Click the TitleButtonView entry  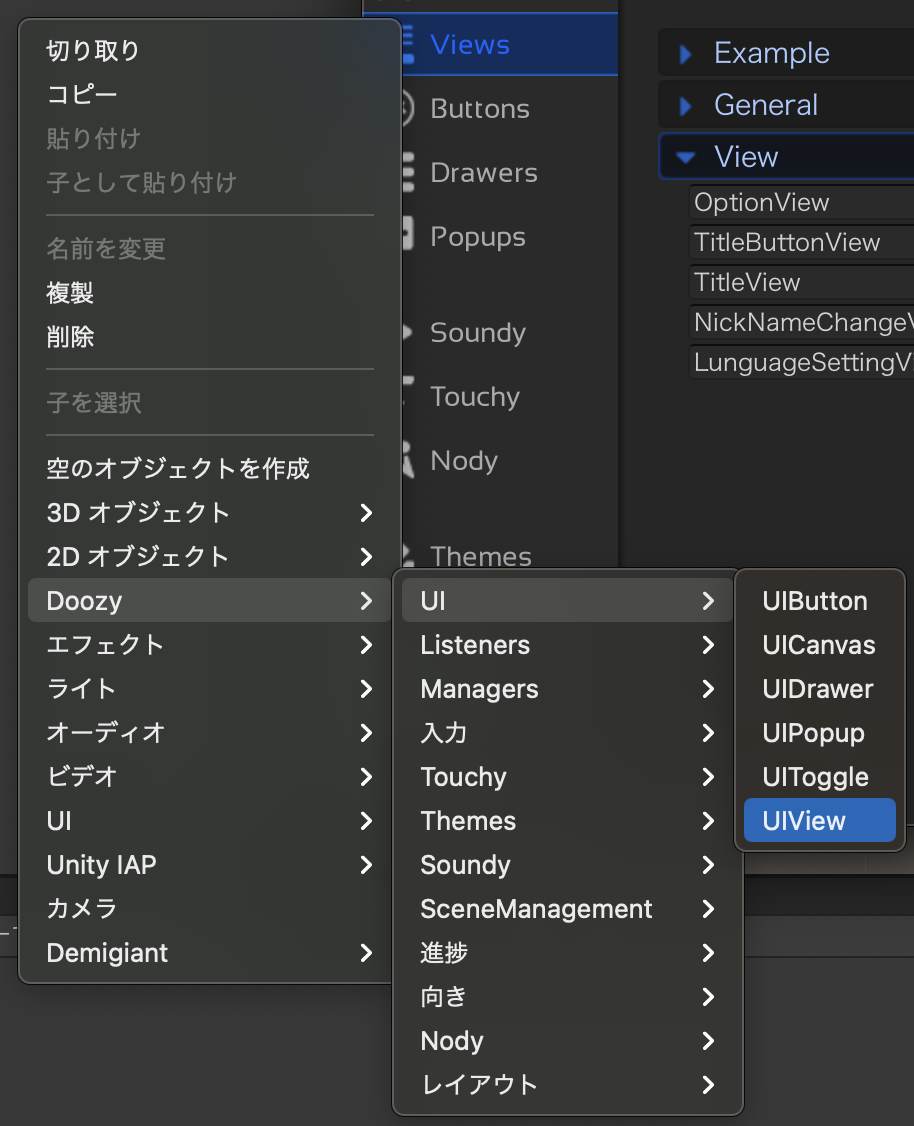click(801, 243)
